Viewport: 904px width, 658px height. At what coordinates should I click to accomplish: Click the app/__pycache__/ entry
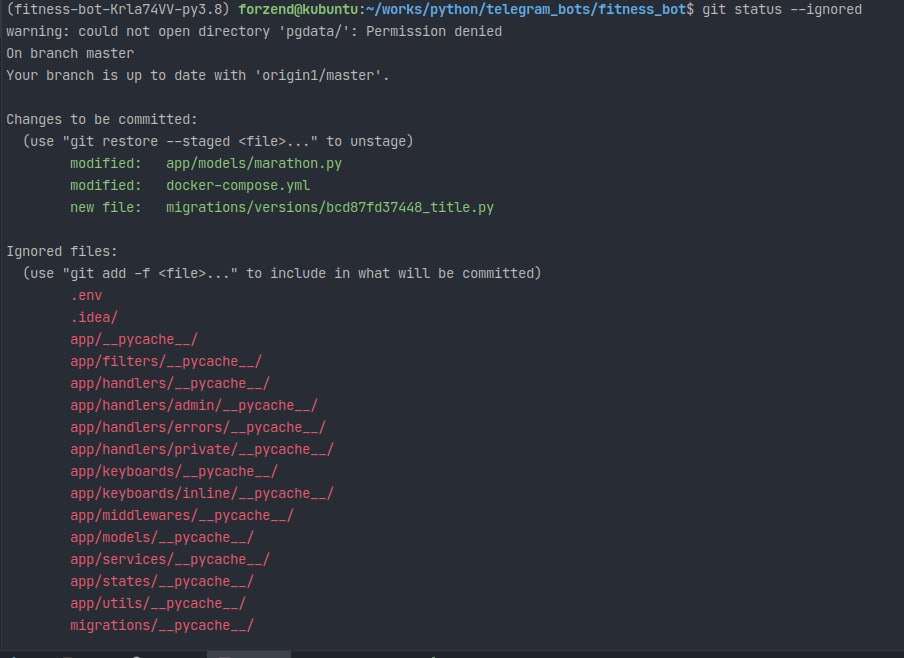point(134,340)
